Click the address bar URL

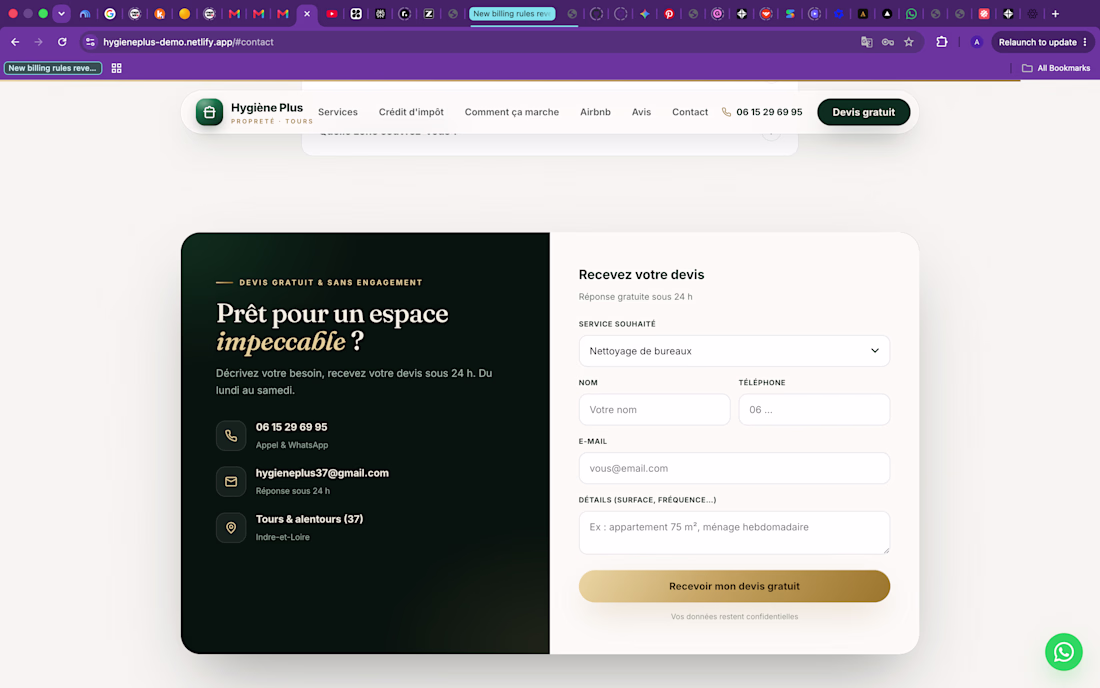coord(188,42)
